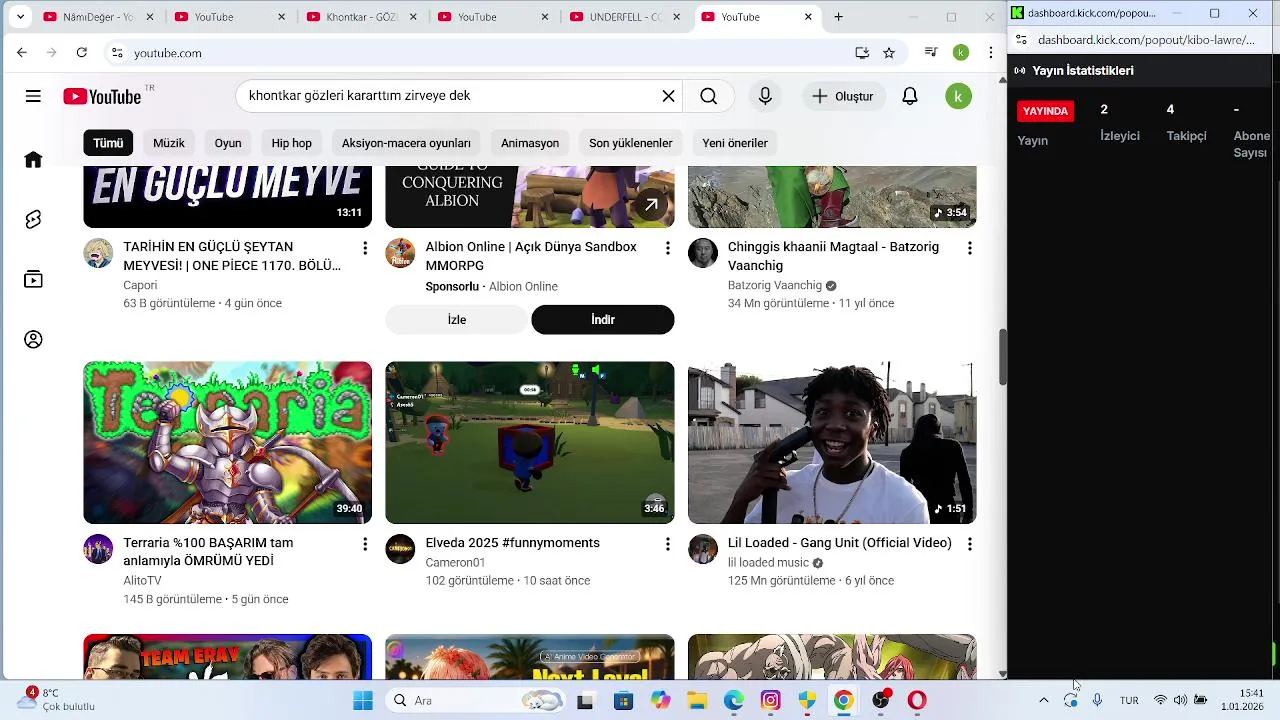1280x720 pixels.
Task: Click İndir on the Albion ad
Action: (603, 320)
